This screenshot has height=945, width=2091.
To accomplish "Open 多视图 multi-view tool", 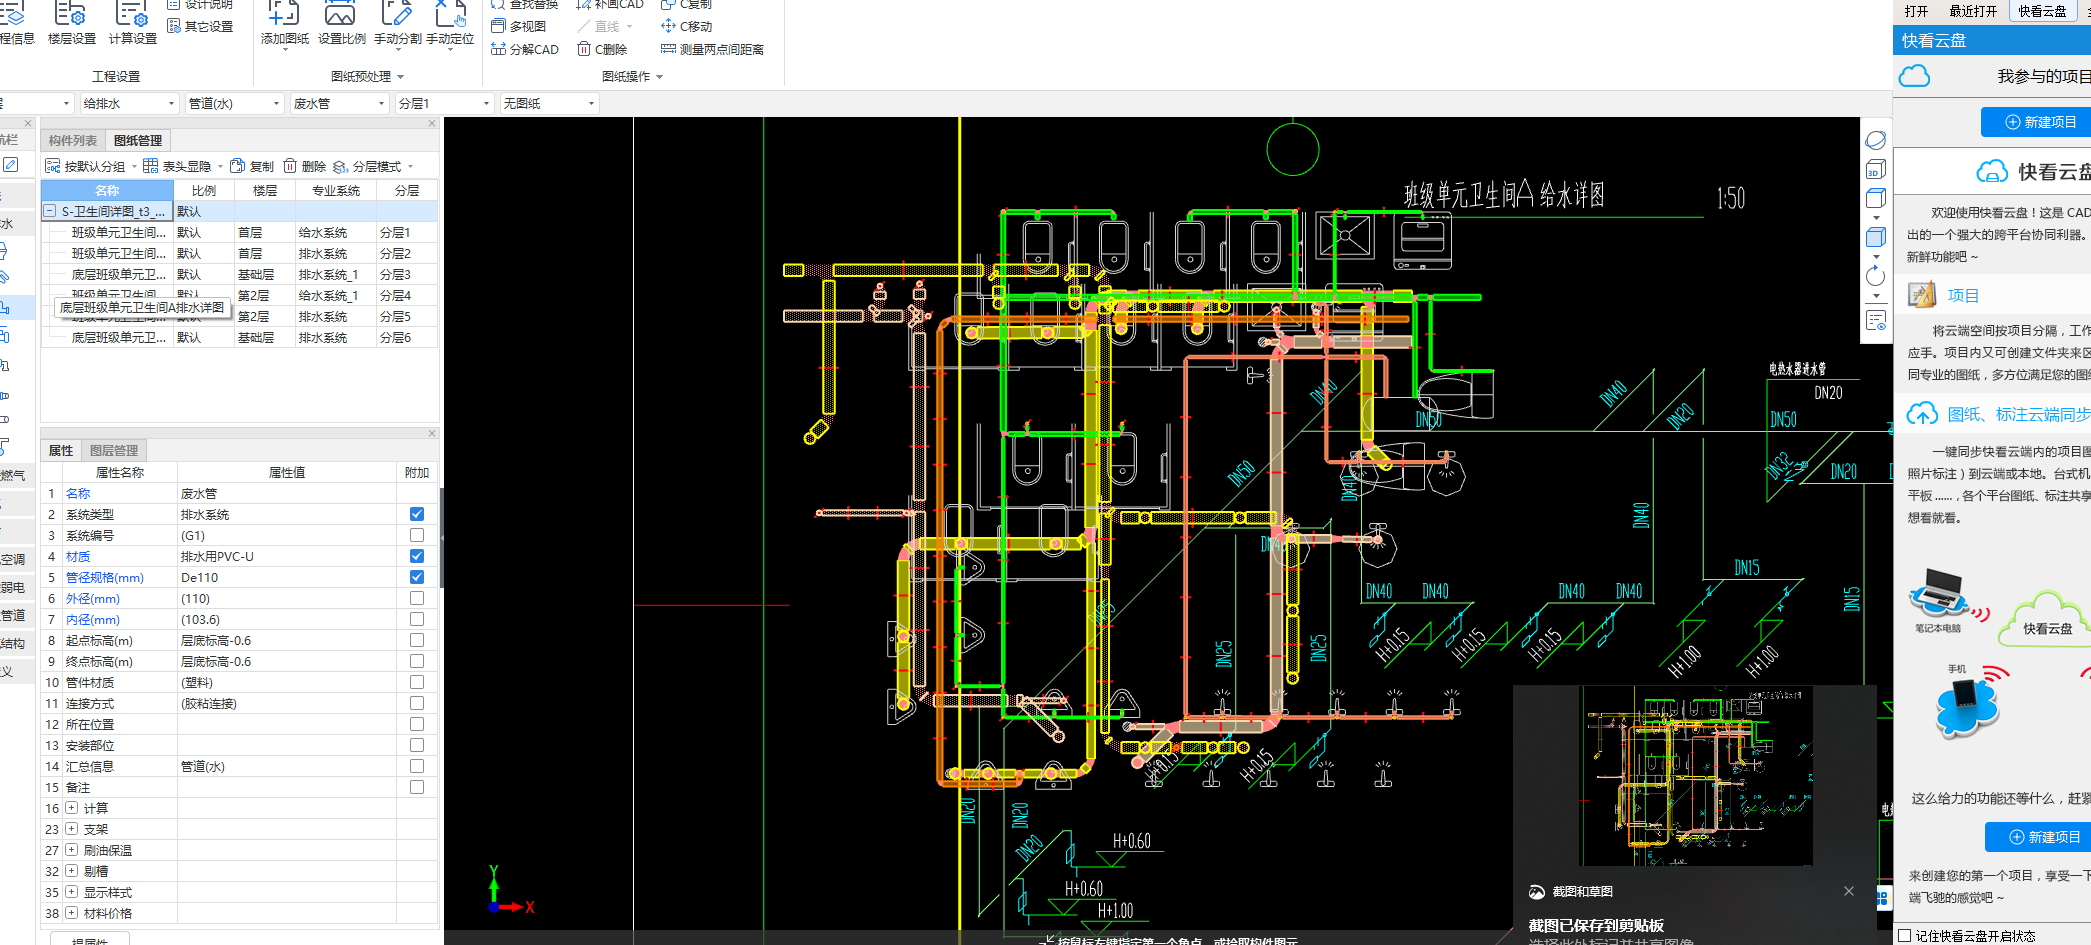I will pos(518,26).
